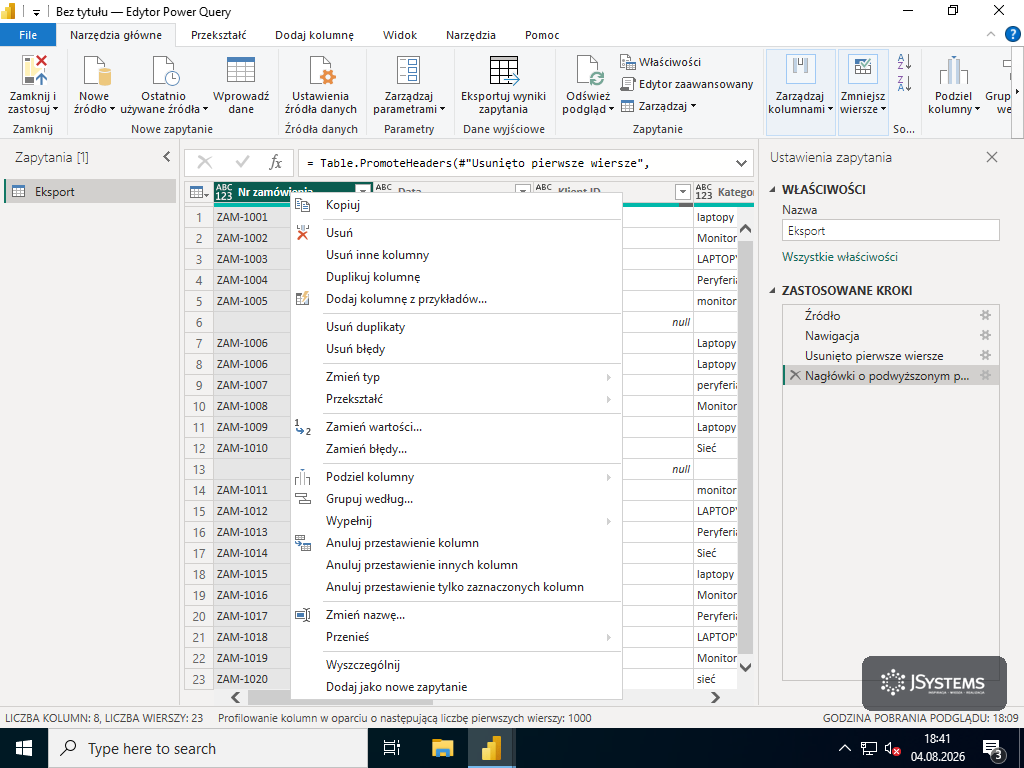The height and width of the screenshot is (768, 1024).
Task: Sort ascending with A-Z icon
Action: [904, 62]
